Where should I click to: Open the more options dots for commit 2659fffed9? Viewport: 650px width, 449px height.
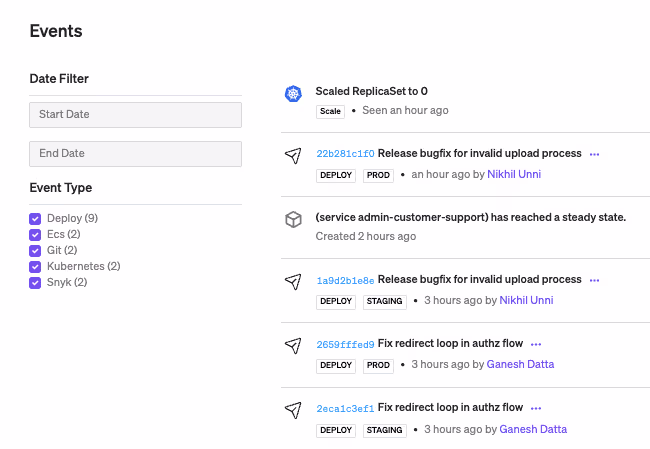[x=536, y=344]
